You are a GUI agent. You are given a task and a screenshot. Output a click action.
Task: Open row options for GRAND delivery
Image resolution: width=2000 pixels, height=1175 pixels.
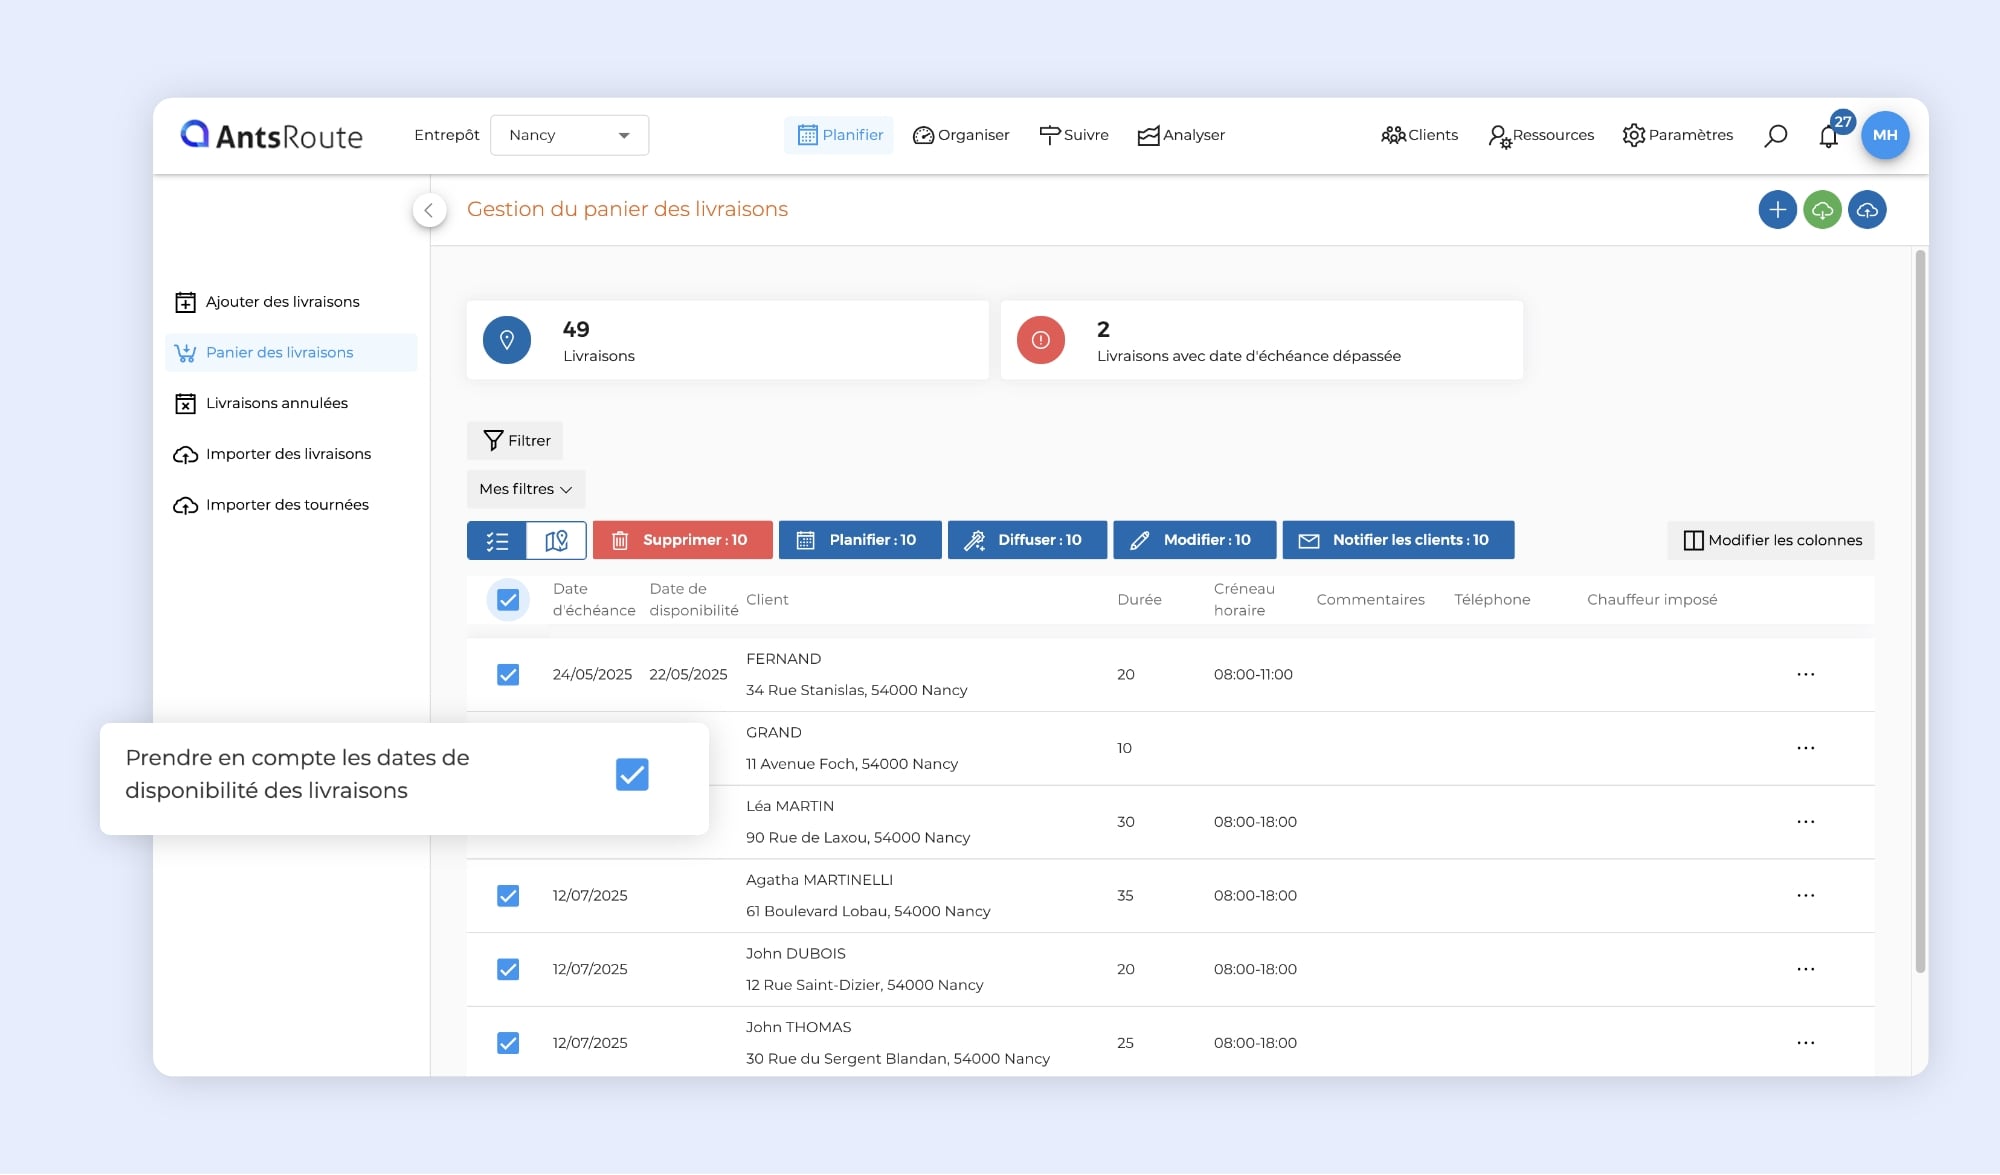[x=1805, y=748]
